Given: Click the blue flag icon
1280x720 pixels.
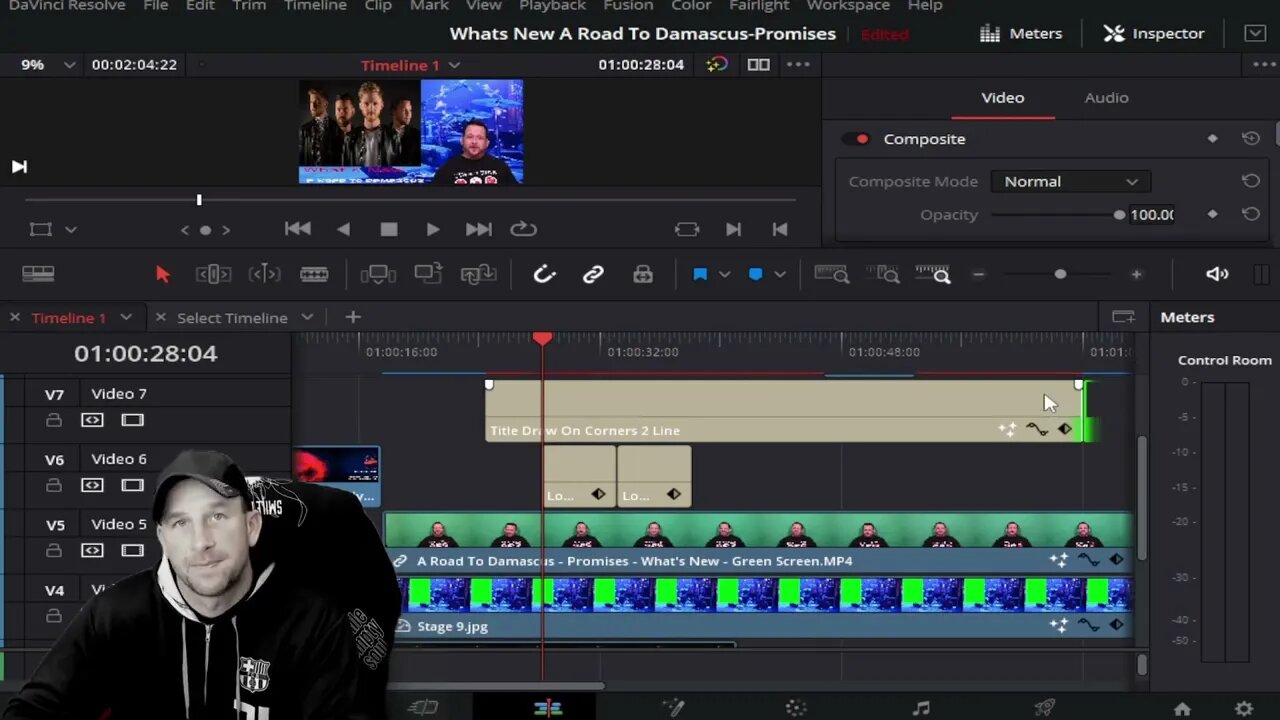Looking at the screenshot, I should 700,274.
